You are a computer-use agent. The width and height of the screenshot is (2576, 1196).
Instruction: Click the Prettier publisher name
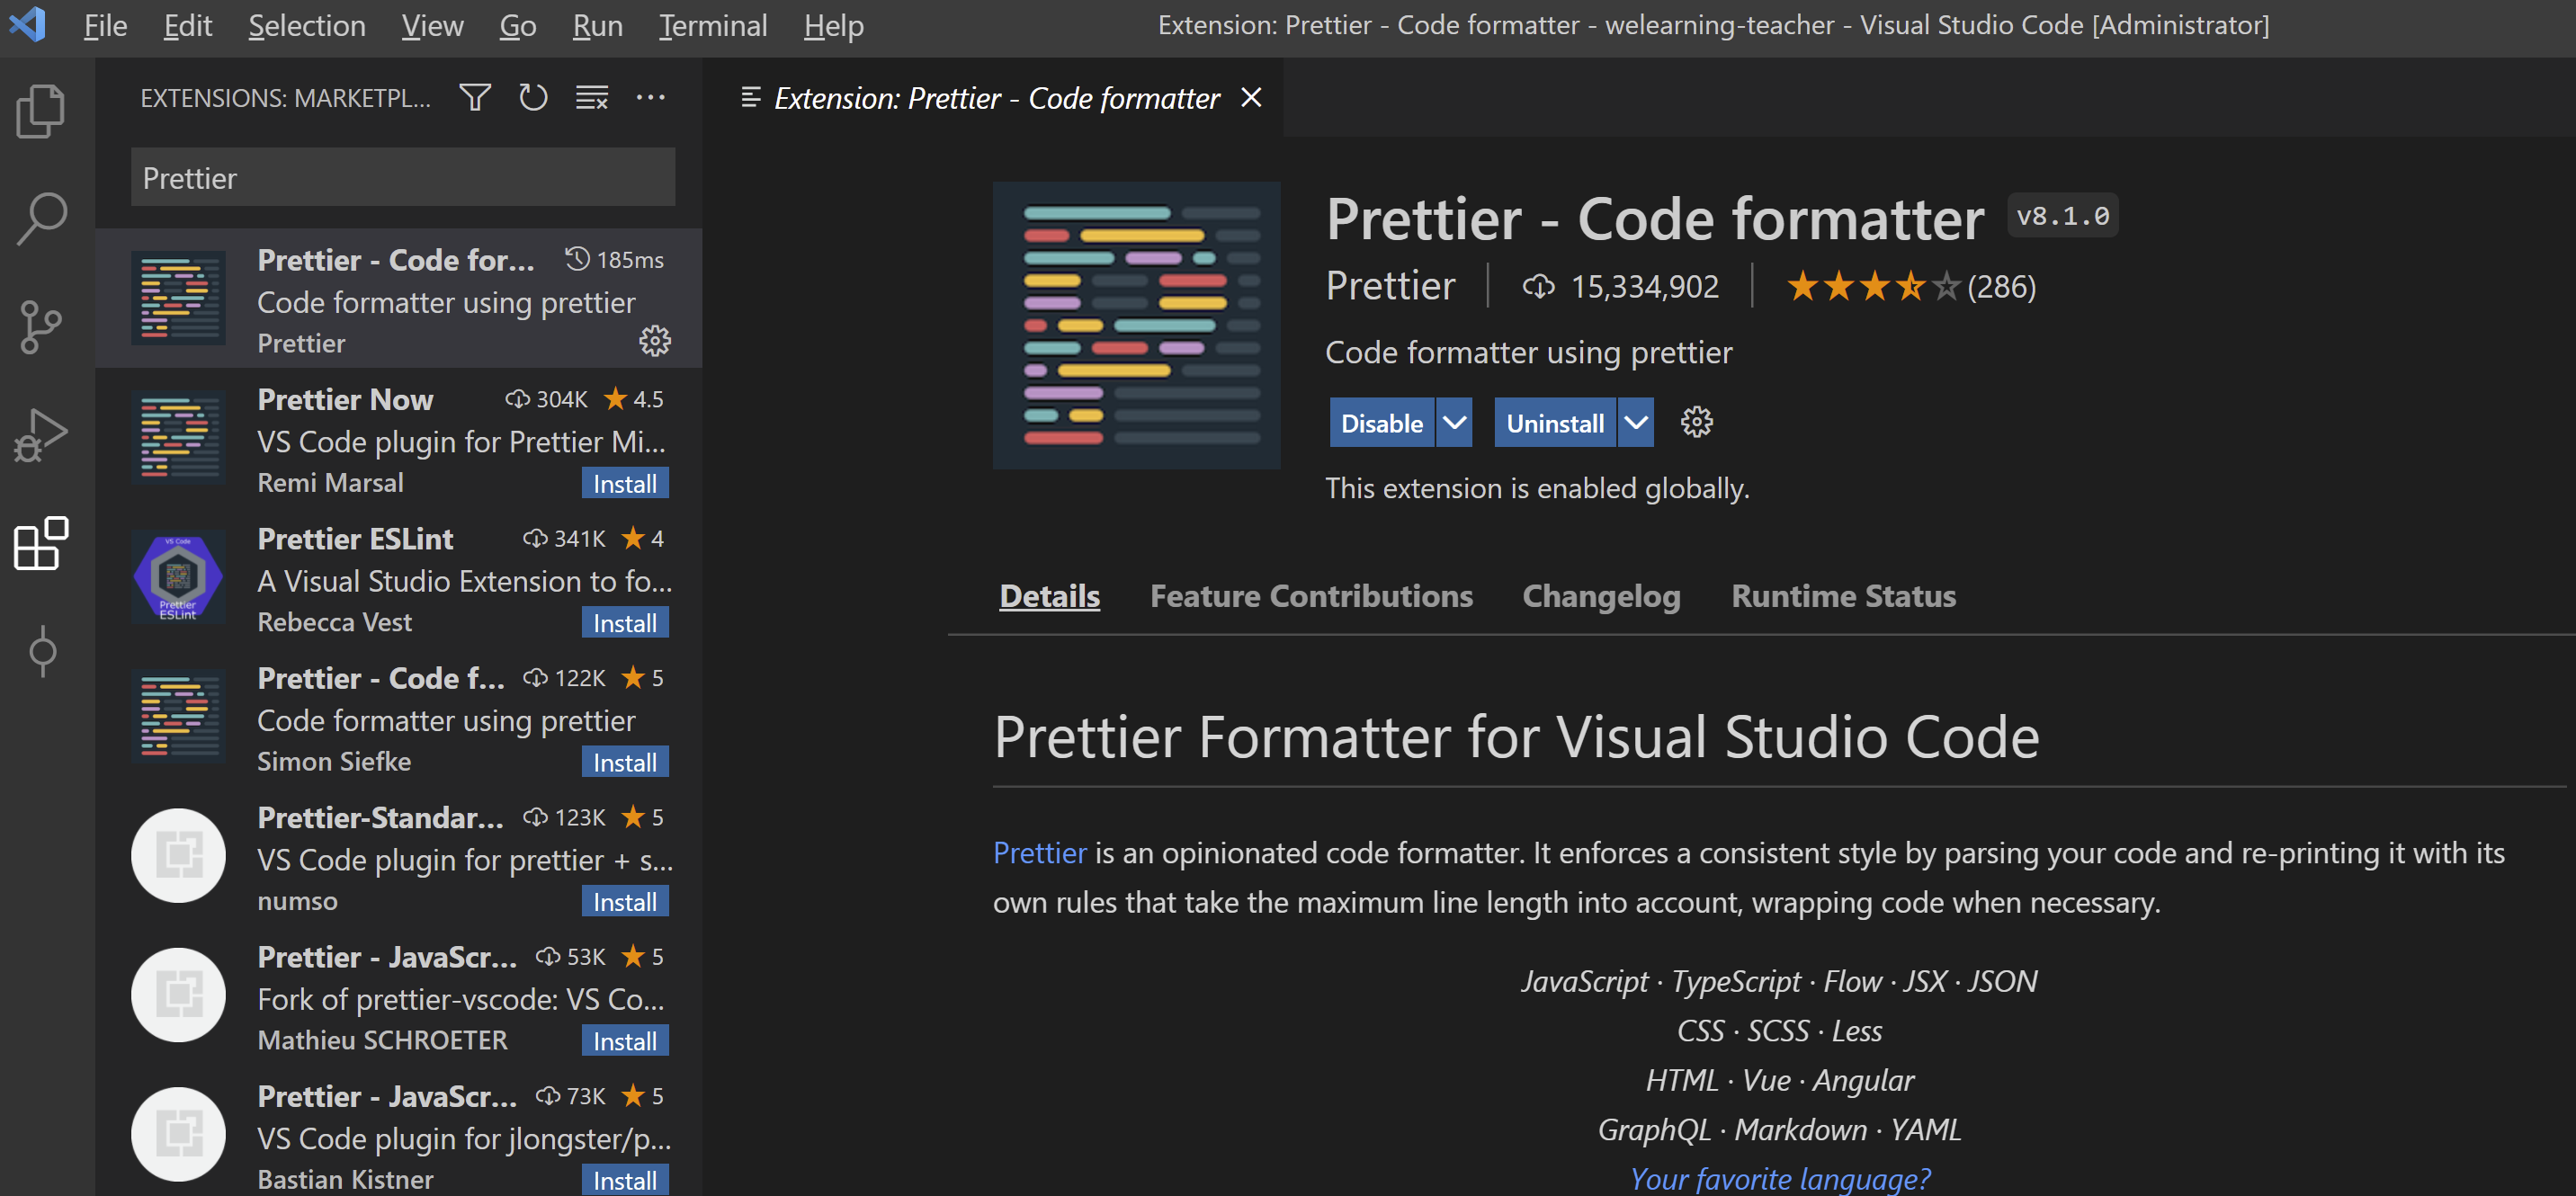[1390, 286]
